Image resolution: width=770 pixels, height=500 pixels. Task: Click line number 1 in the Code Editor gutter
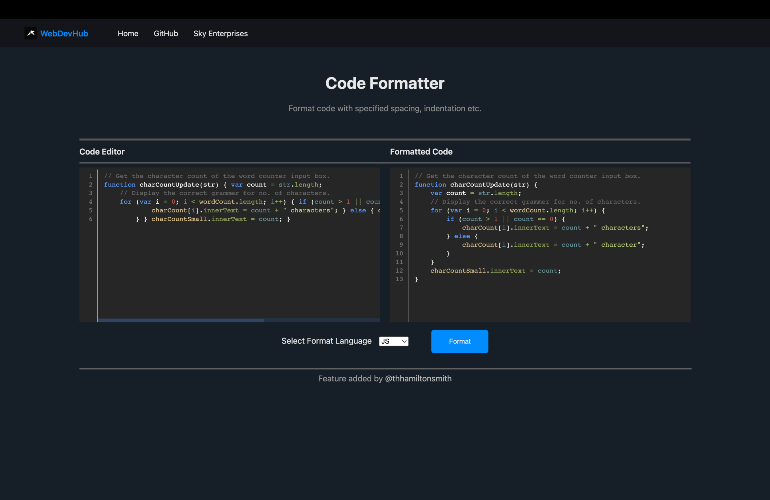pos(90,176)
